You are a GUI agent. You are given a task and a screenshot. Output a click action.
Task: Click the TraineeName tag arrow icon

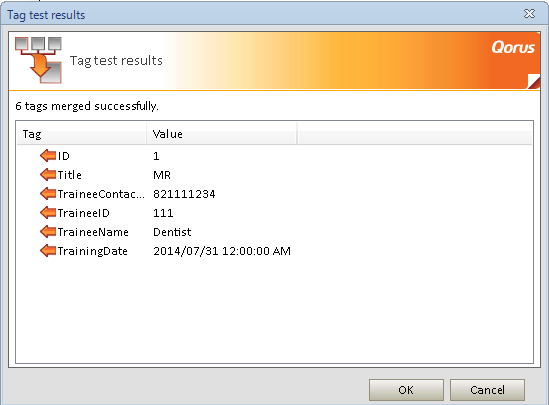48,231
